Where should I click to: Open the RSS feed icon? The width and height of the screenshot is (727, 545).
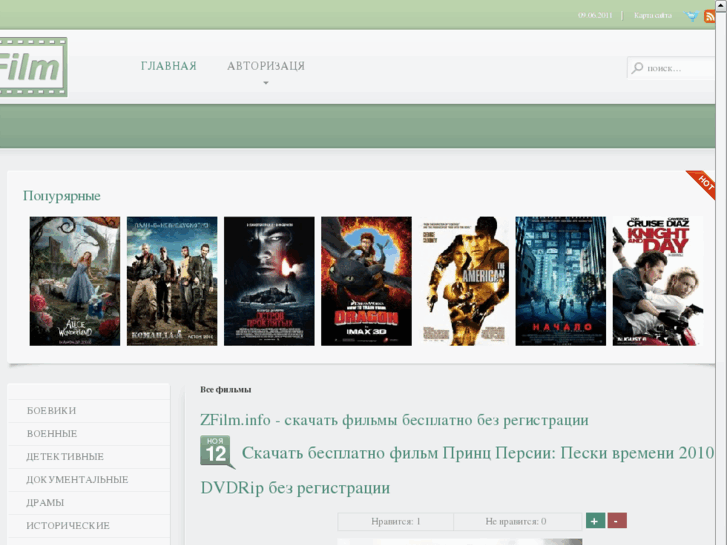[x=710, y=16]
